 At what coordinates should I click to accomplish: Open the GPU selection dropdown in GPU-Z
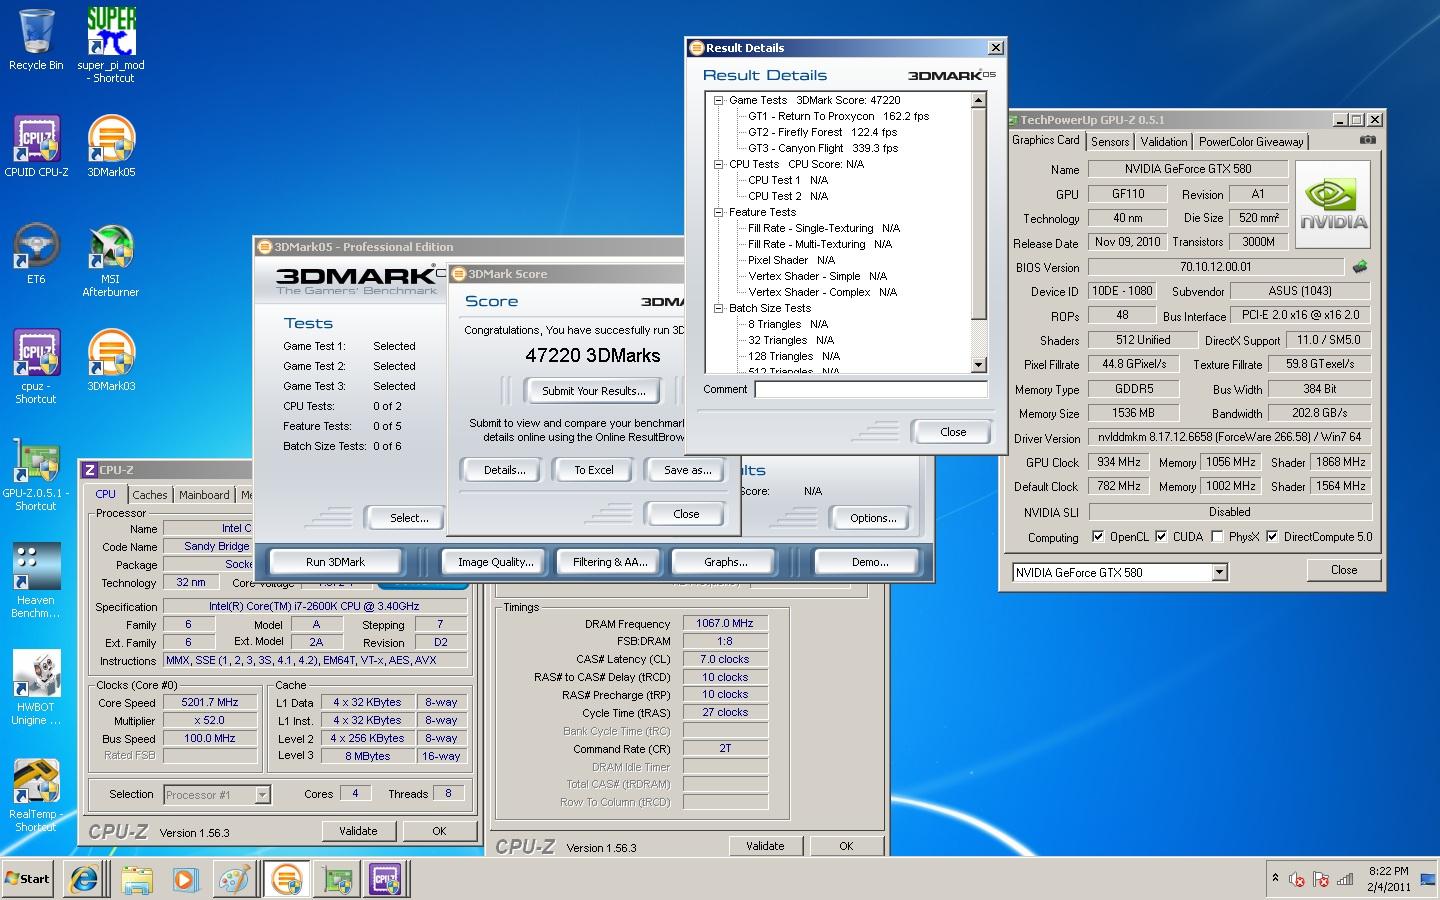point(1219,572)
